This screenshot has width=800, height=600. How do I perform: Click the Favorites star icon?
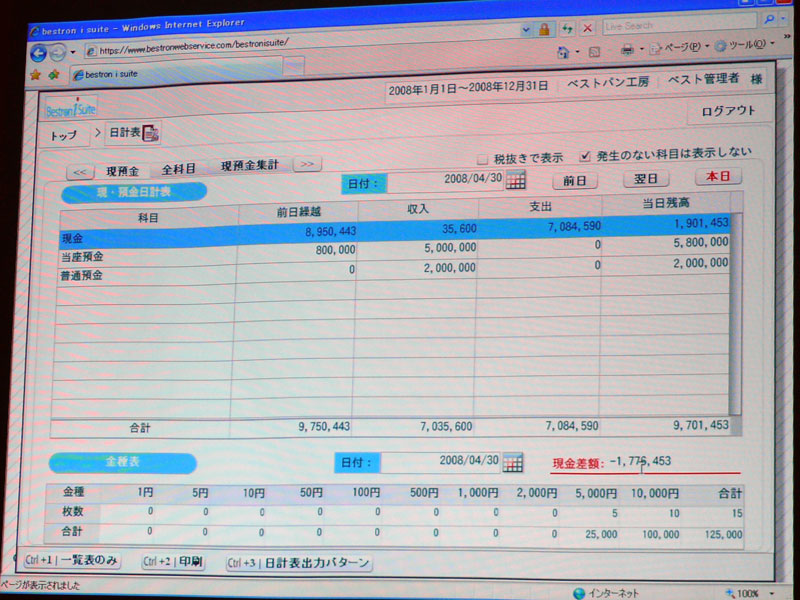click(x=35, y=75)
